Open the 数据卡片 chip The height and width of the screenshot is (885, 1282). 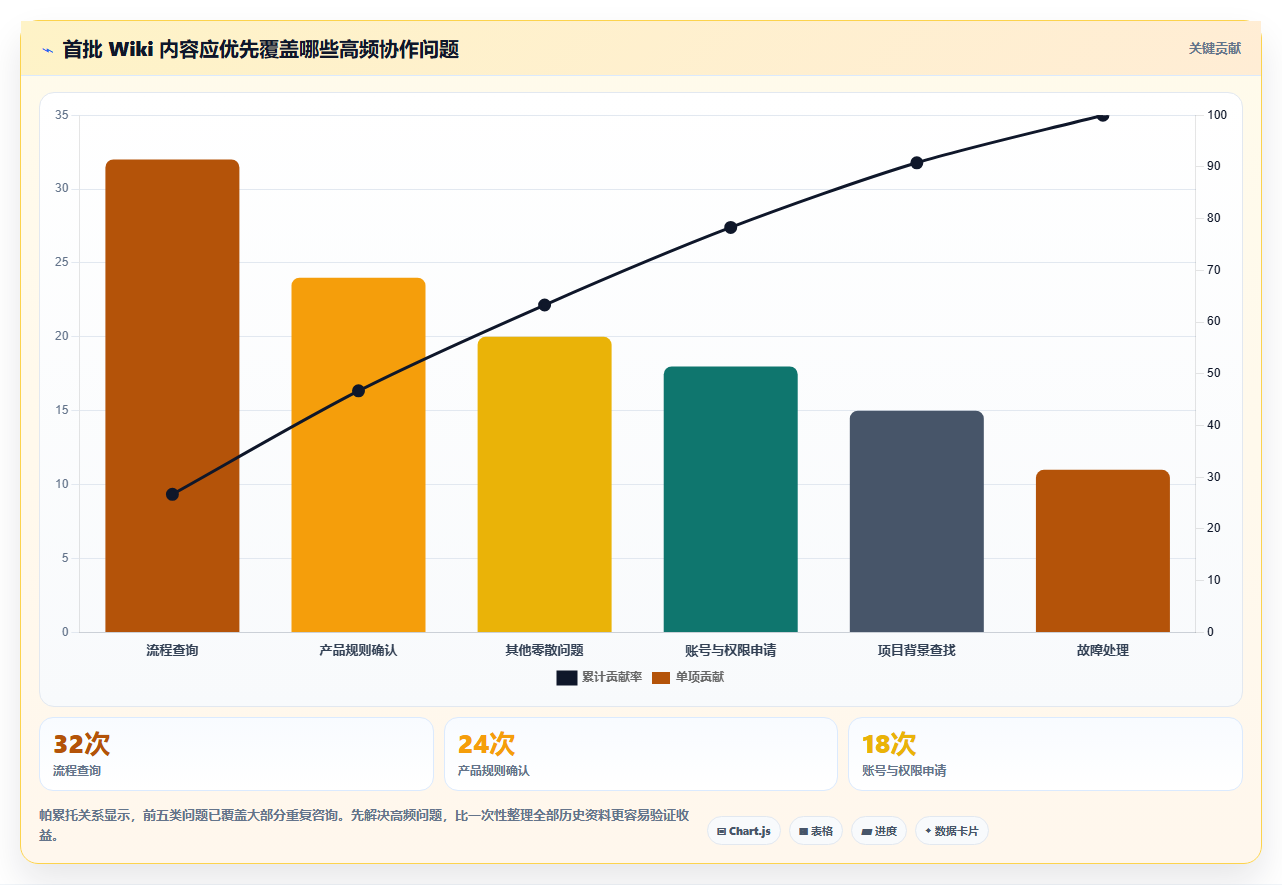(x=952, y=831)
